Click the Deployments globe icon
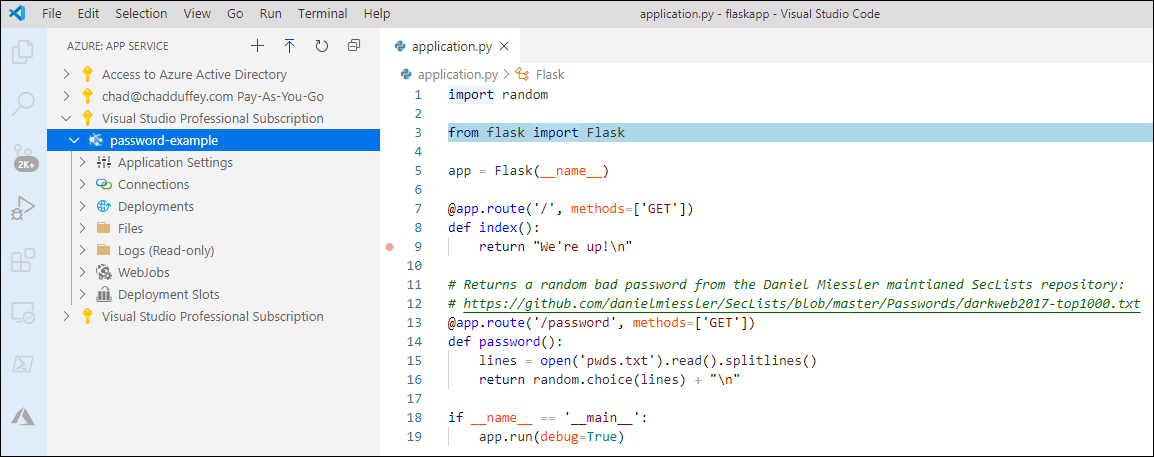This screenshot has height=457, width=1154. pyautogui.click(x=104, y=207)
